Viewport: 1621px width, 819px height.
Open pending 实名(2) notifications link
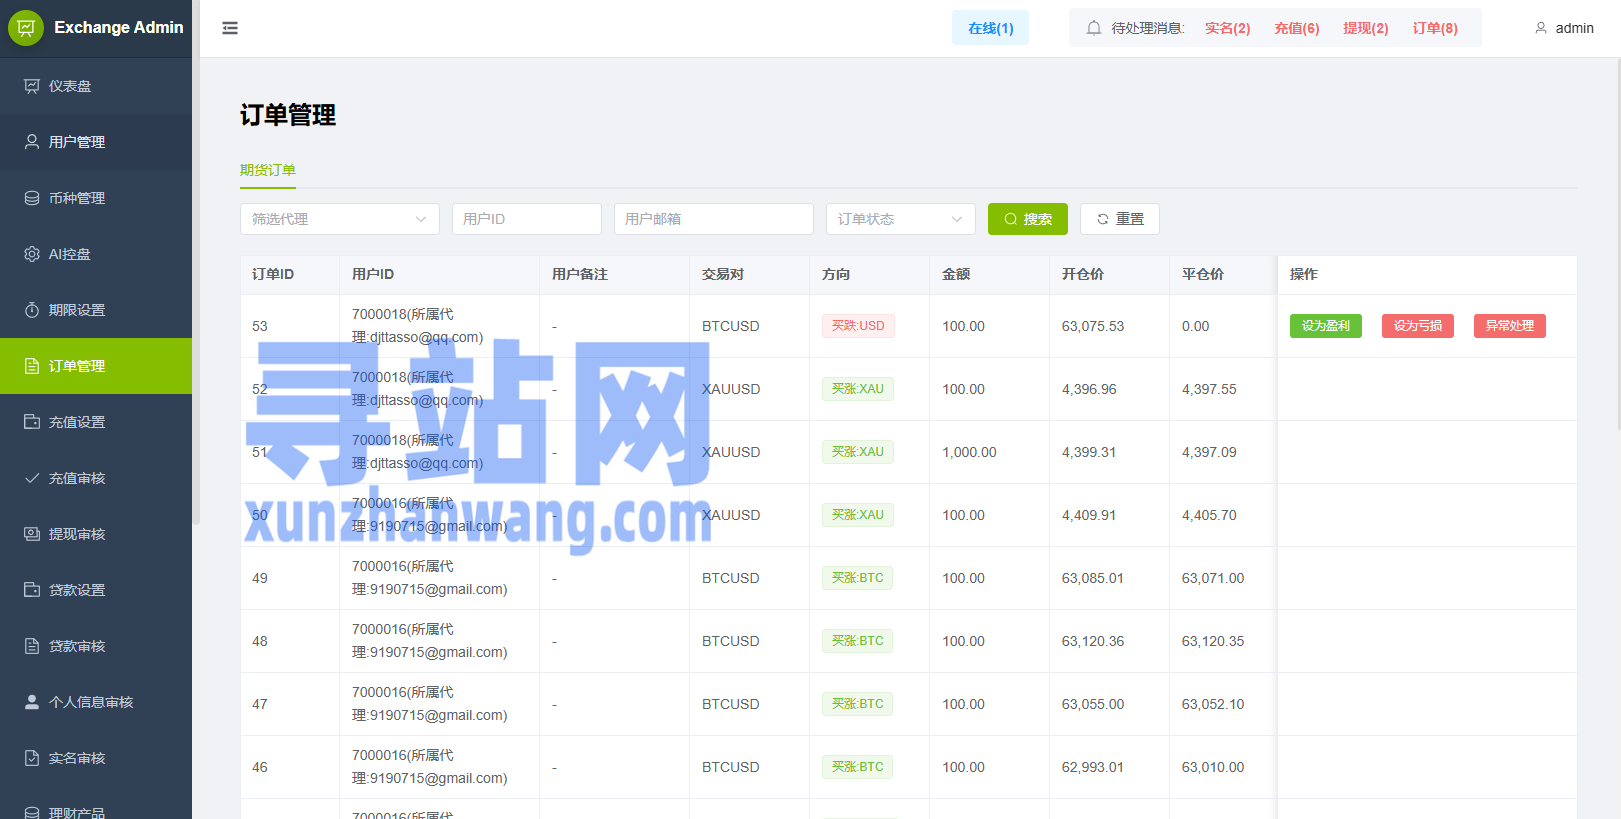(1227, 28)
